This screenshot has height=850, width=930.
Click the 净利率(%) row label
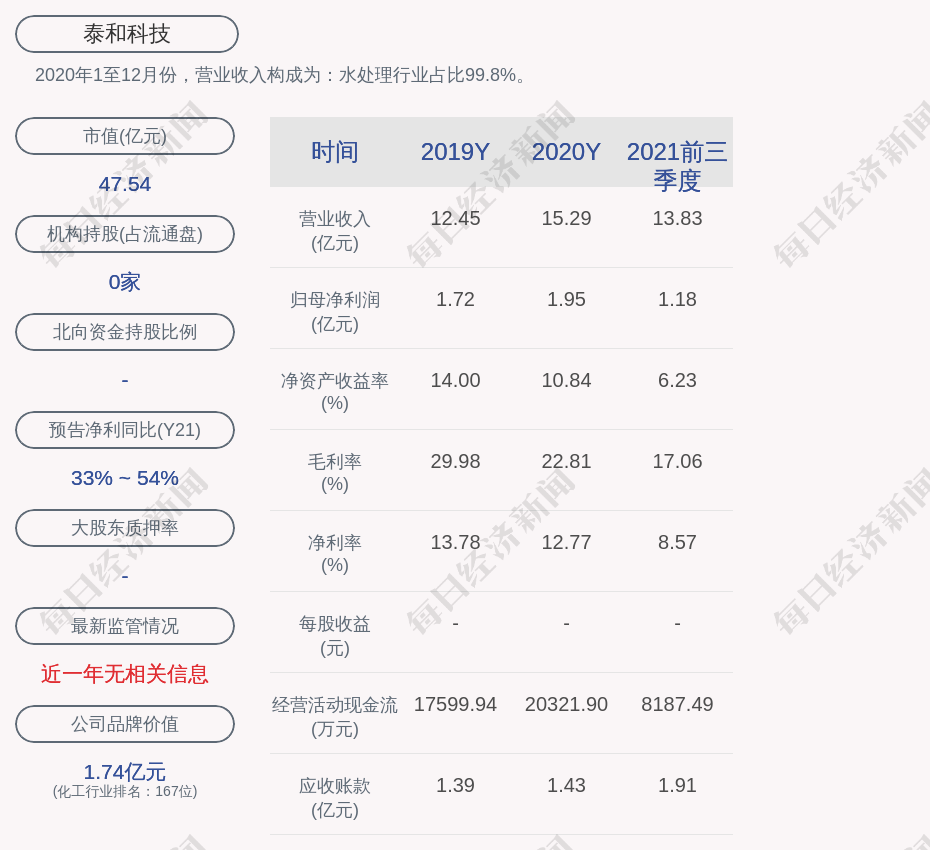pos(335,554)
